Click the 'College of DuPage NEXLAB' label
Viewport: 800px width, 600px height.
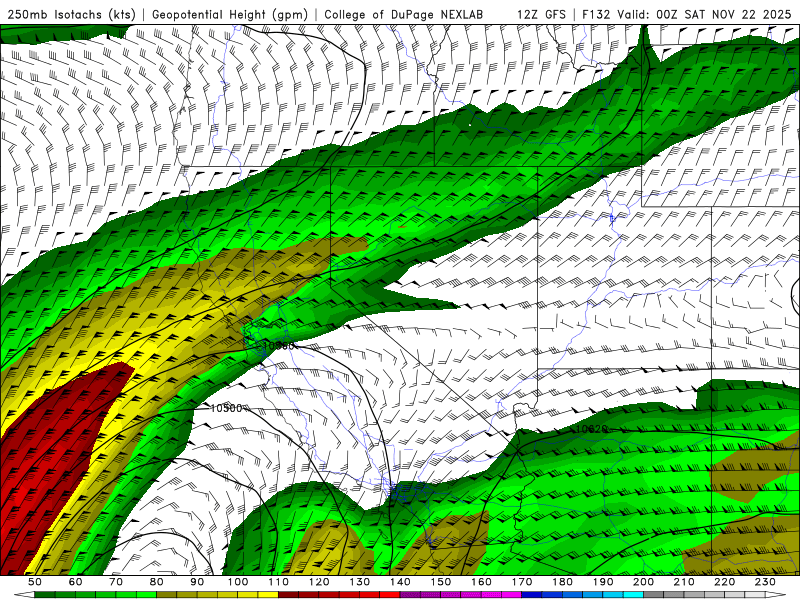[x=404, y=14]
